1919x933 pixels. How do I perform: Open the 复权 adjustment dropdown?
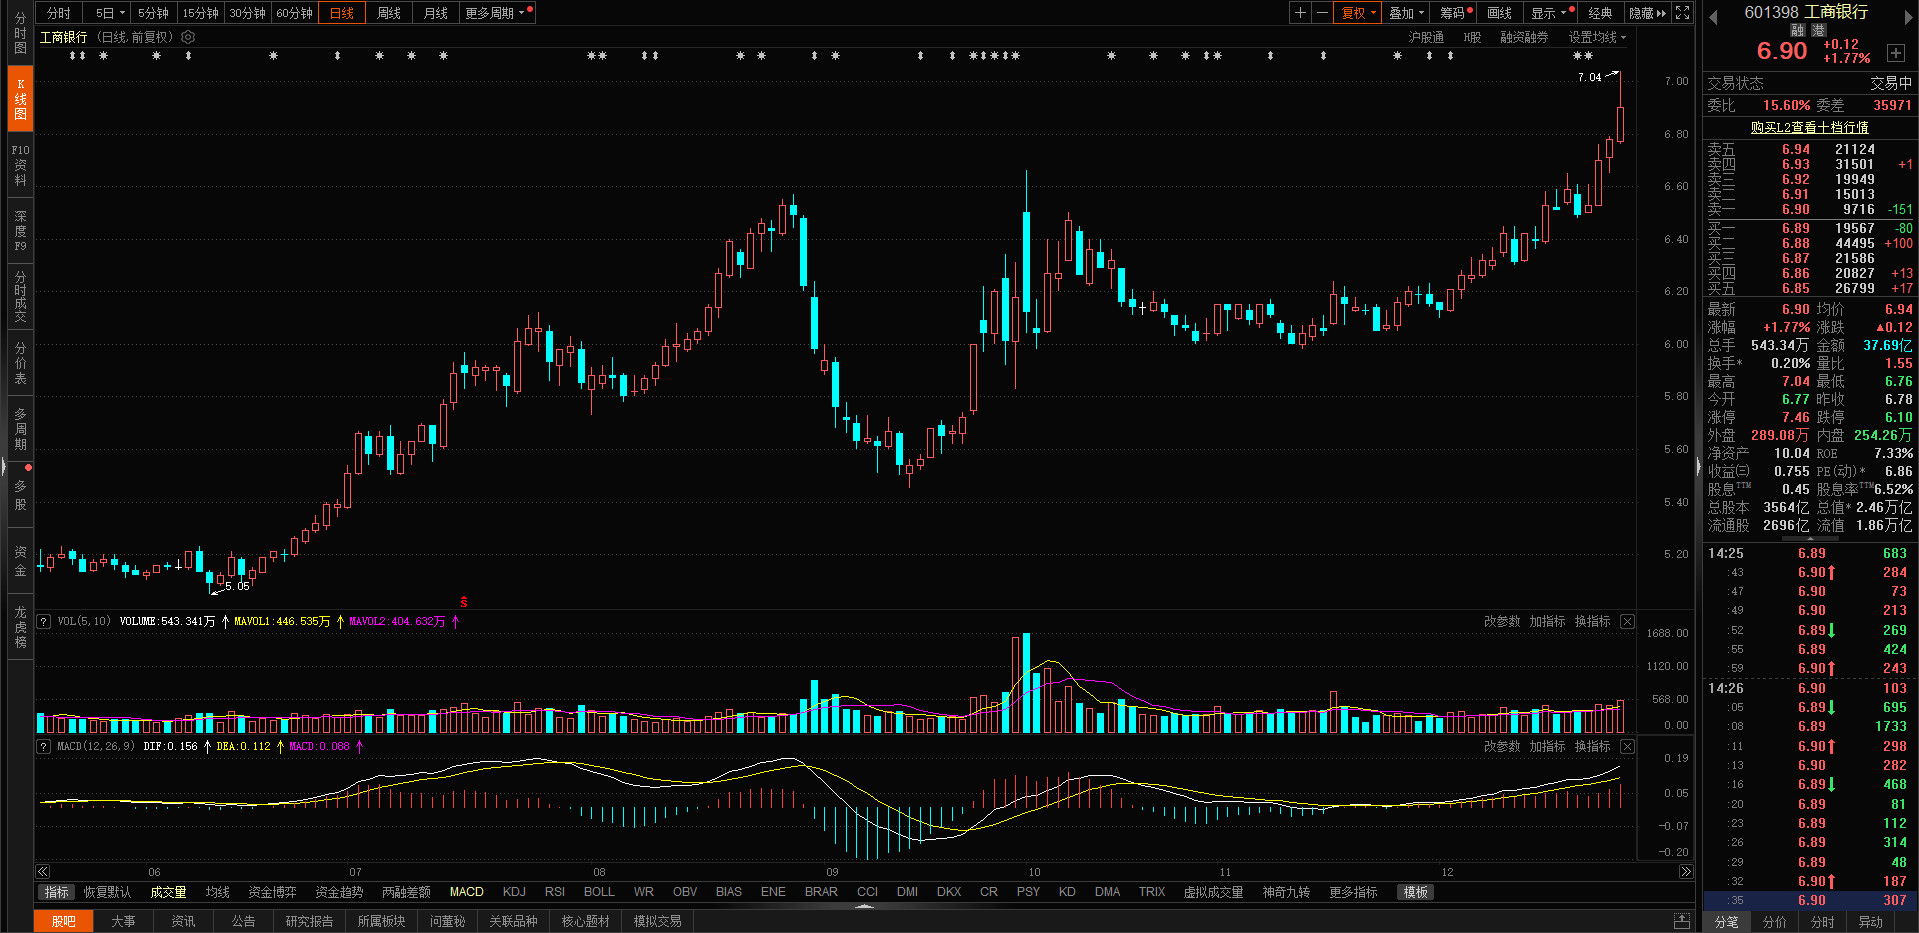1358,13
